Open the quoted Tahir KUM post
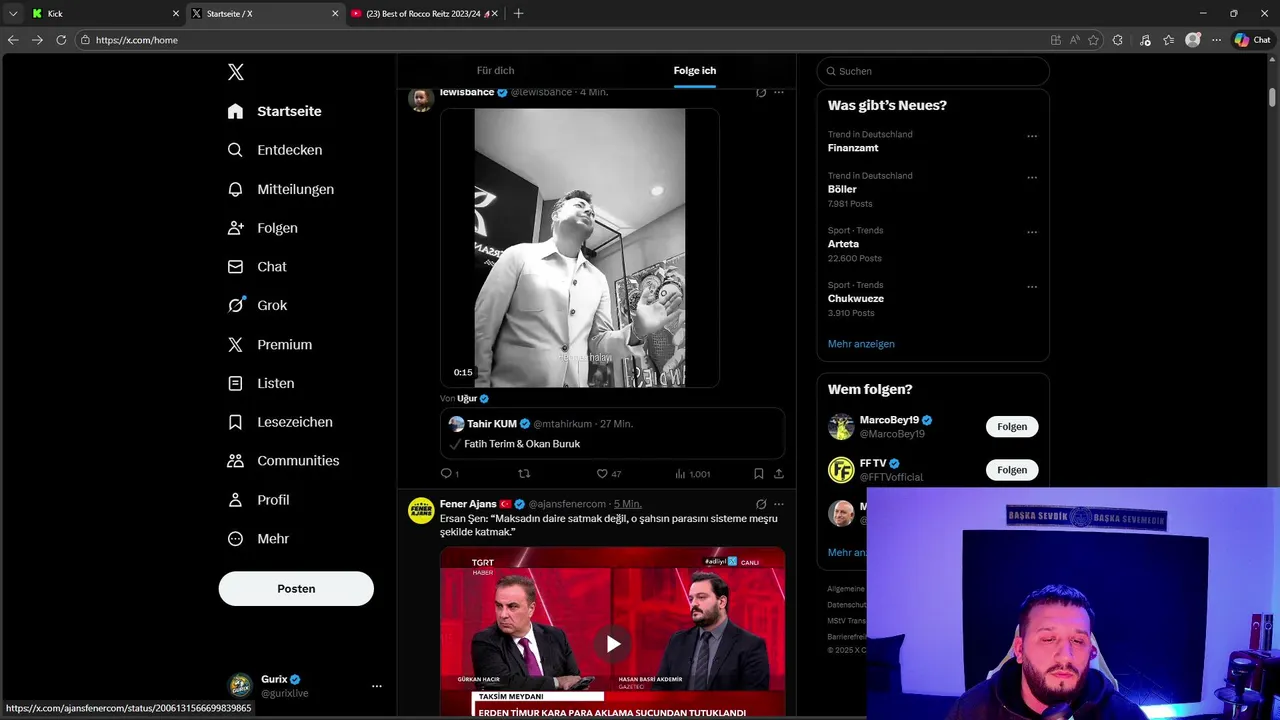Viewport: 1280px width, 720px height. tap(612, 434)
